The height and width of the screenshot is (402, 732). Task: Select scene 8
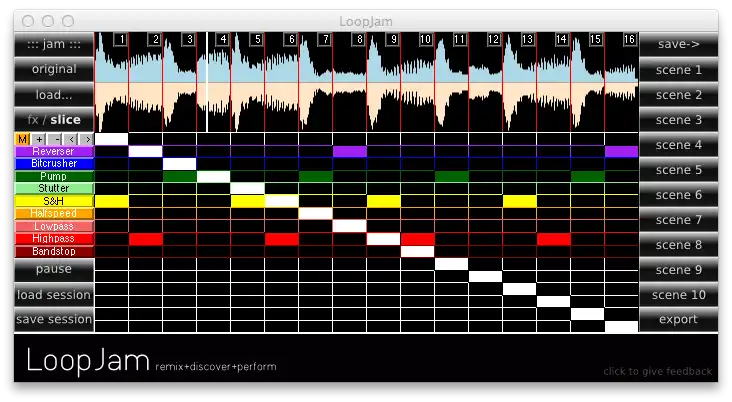(x=678, y=245)
